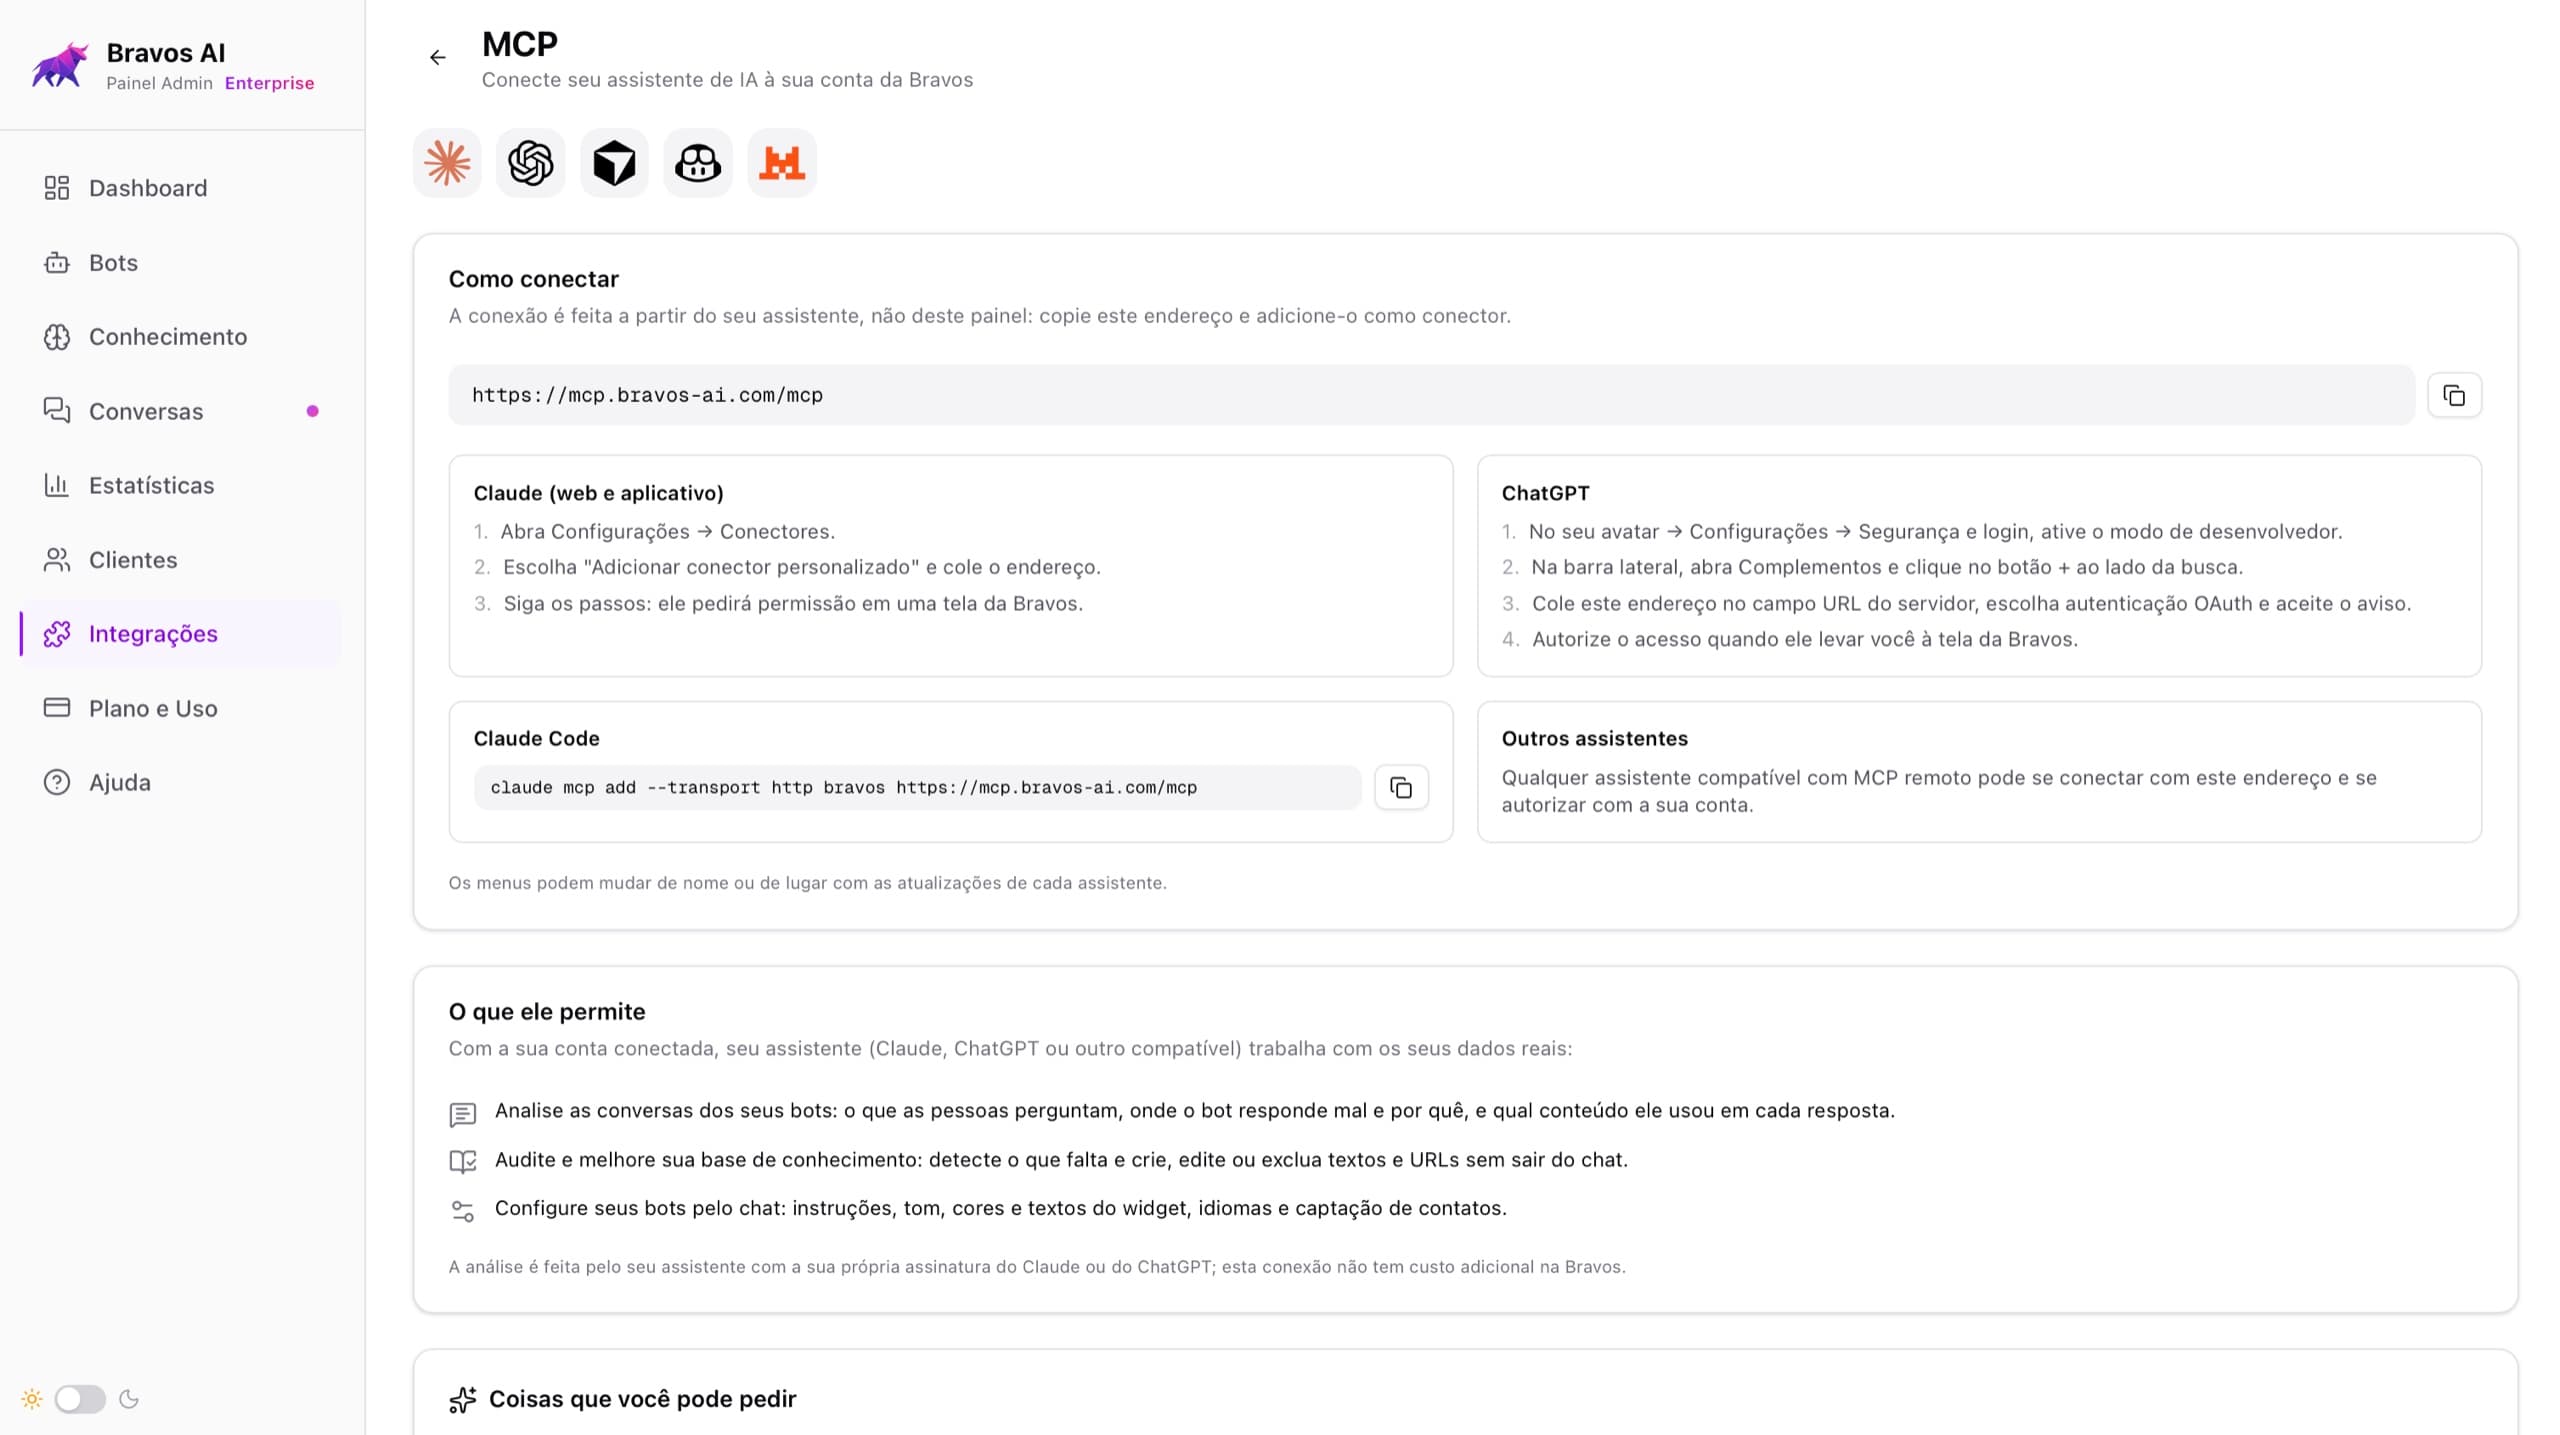Image resolution: width=2560 pixels, height=1435 pixels.
Task: Click the Enterprise plan badge
Action: click(269, 83)
